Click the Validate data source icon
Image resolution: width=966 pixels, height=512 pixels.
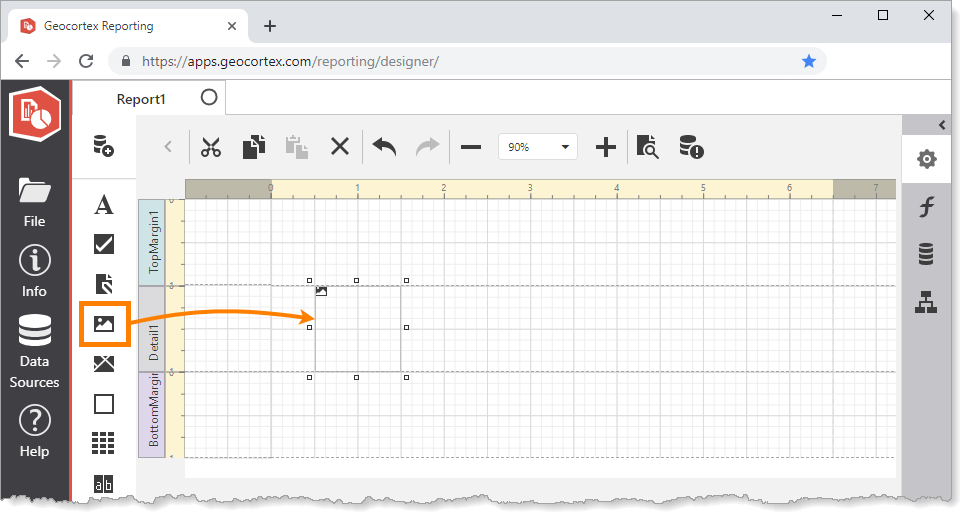point(691,147)
